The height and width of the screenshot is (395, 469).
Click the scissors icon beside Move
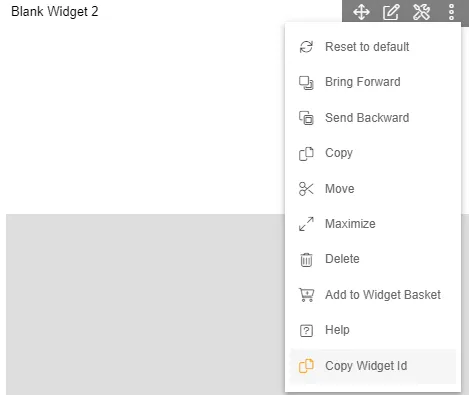click(x=306, y=189)
